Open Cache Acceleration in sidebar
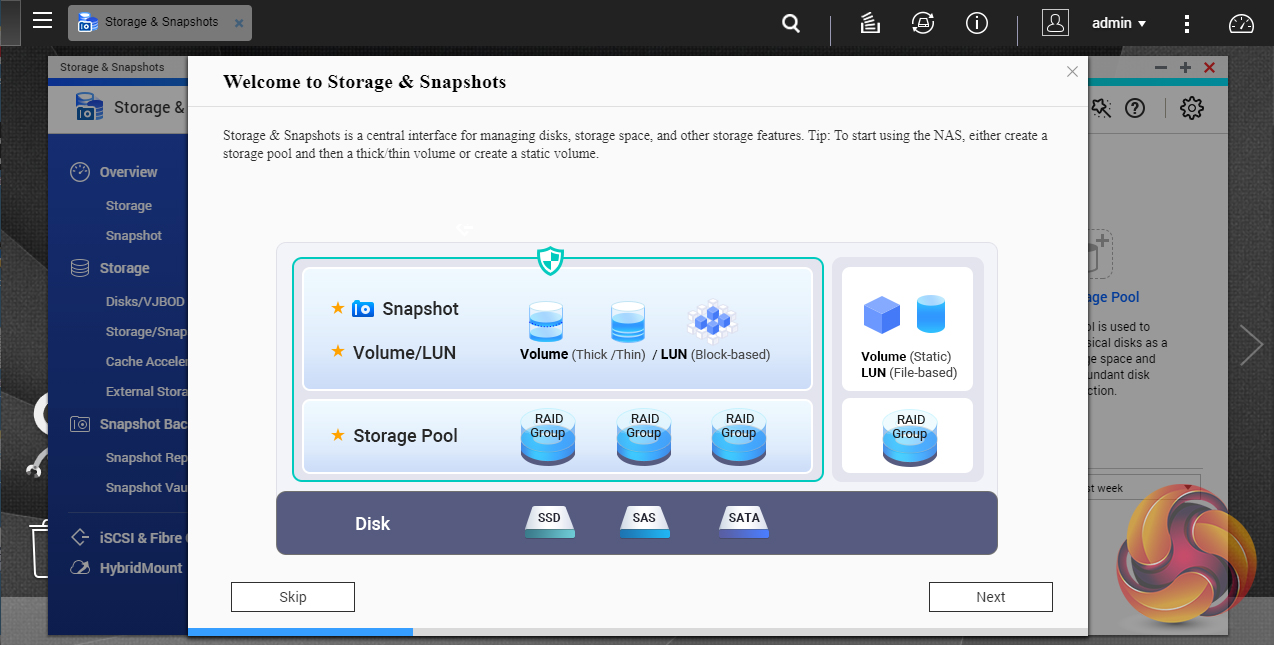This screenshot has width=1274, height=645. tap(146, 361)
